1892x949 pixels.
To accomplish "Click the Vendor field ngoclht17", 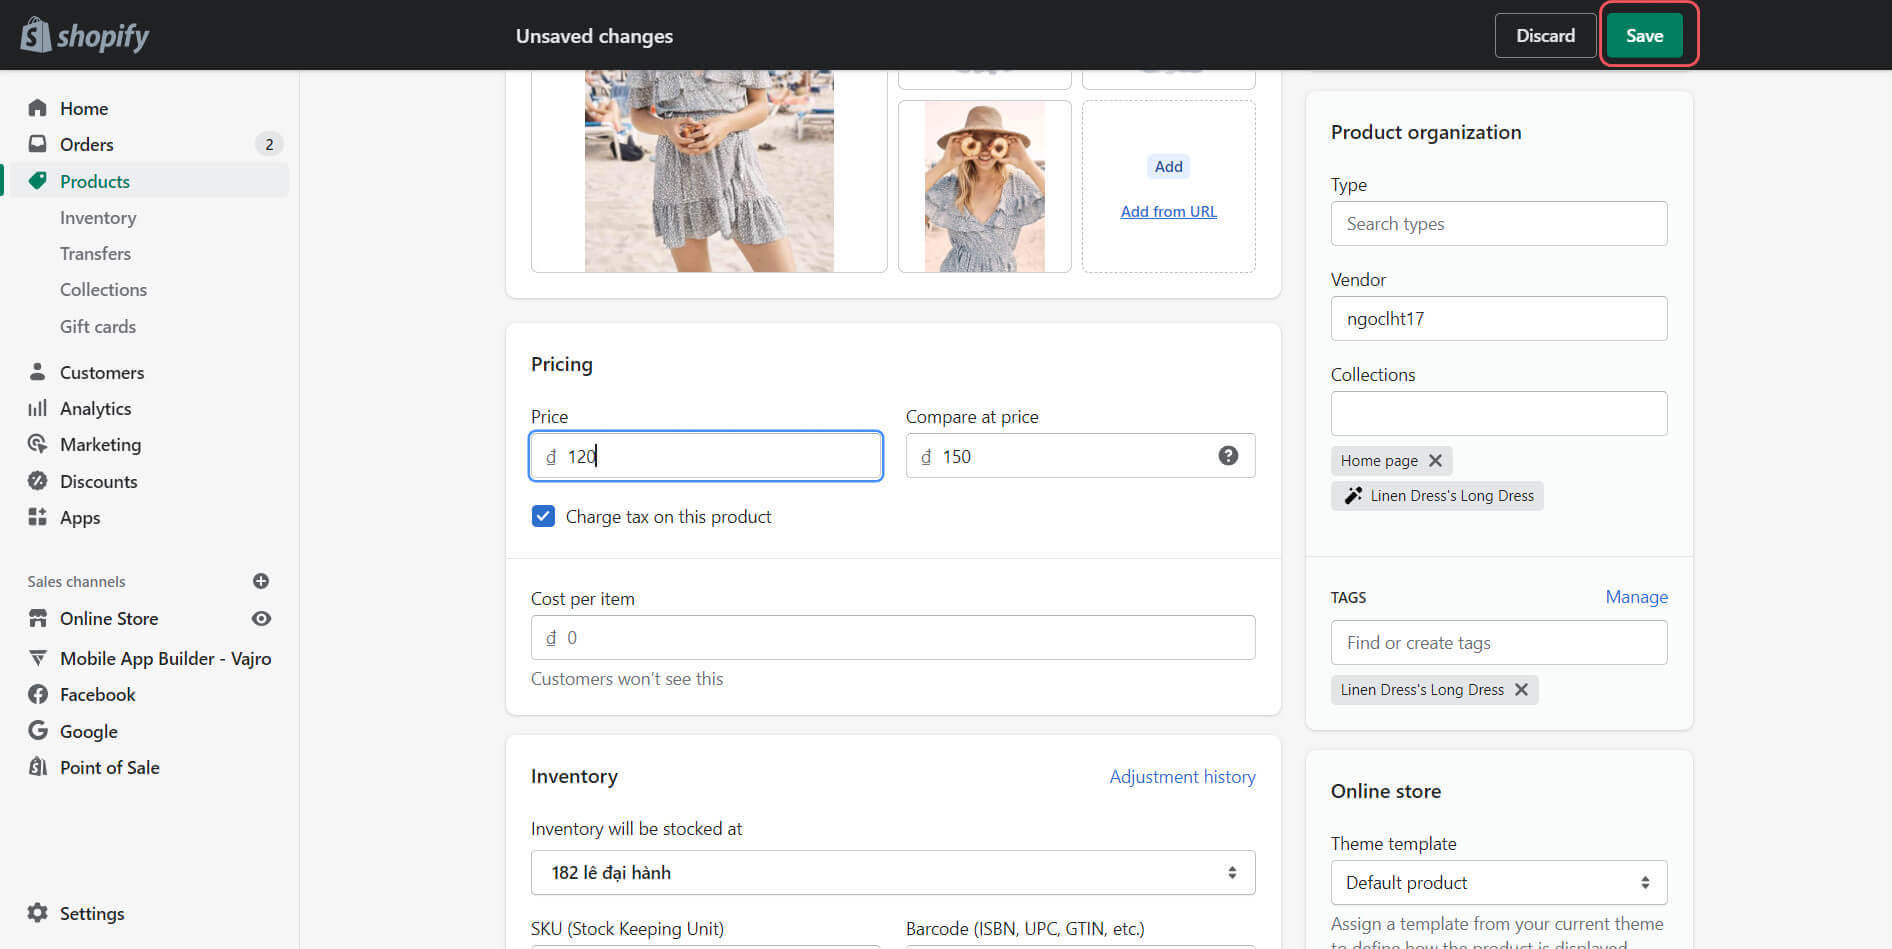I will pos(1499,318).
